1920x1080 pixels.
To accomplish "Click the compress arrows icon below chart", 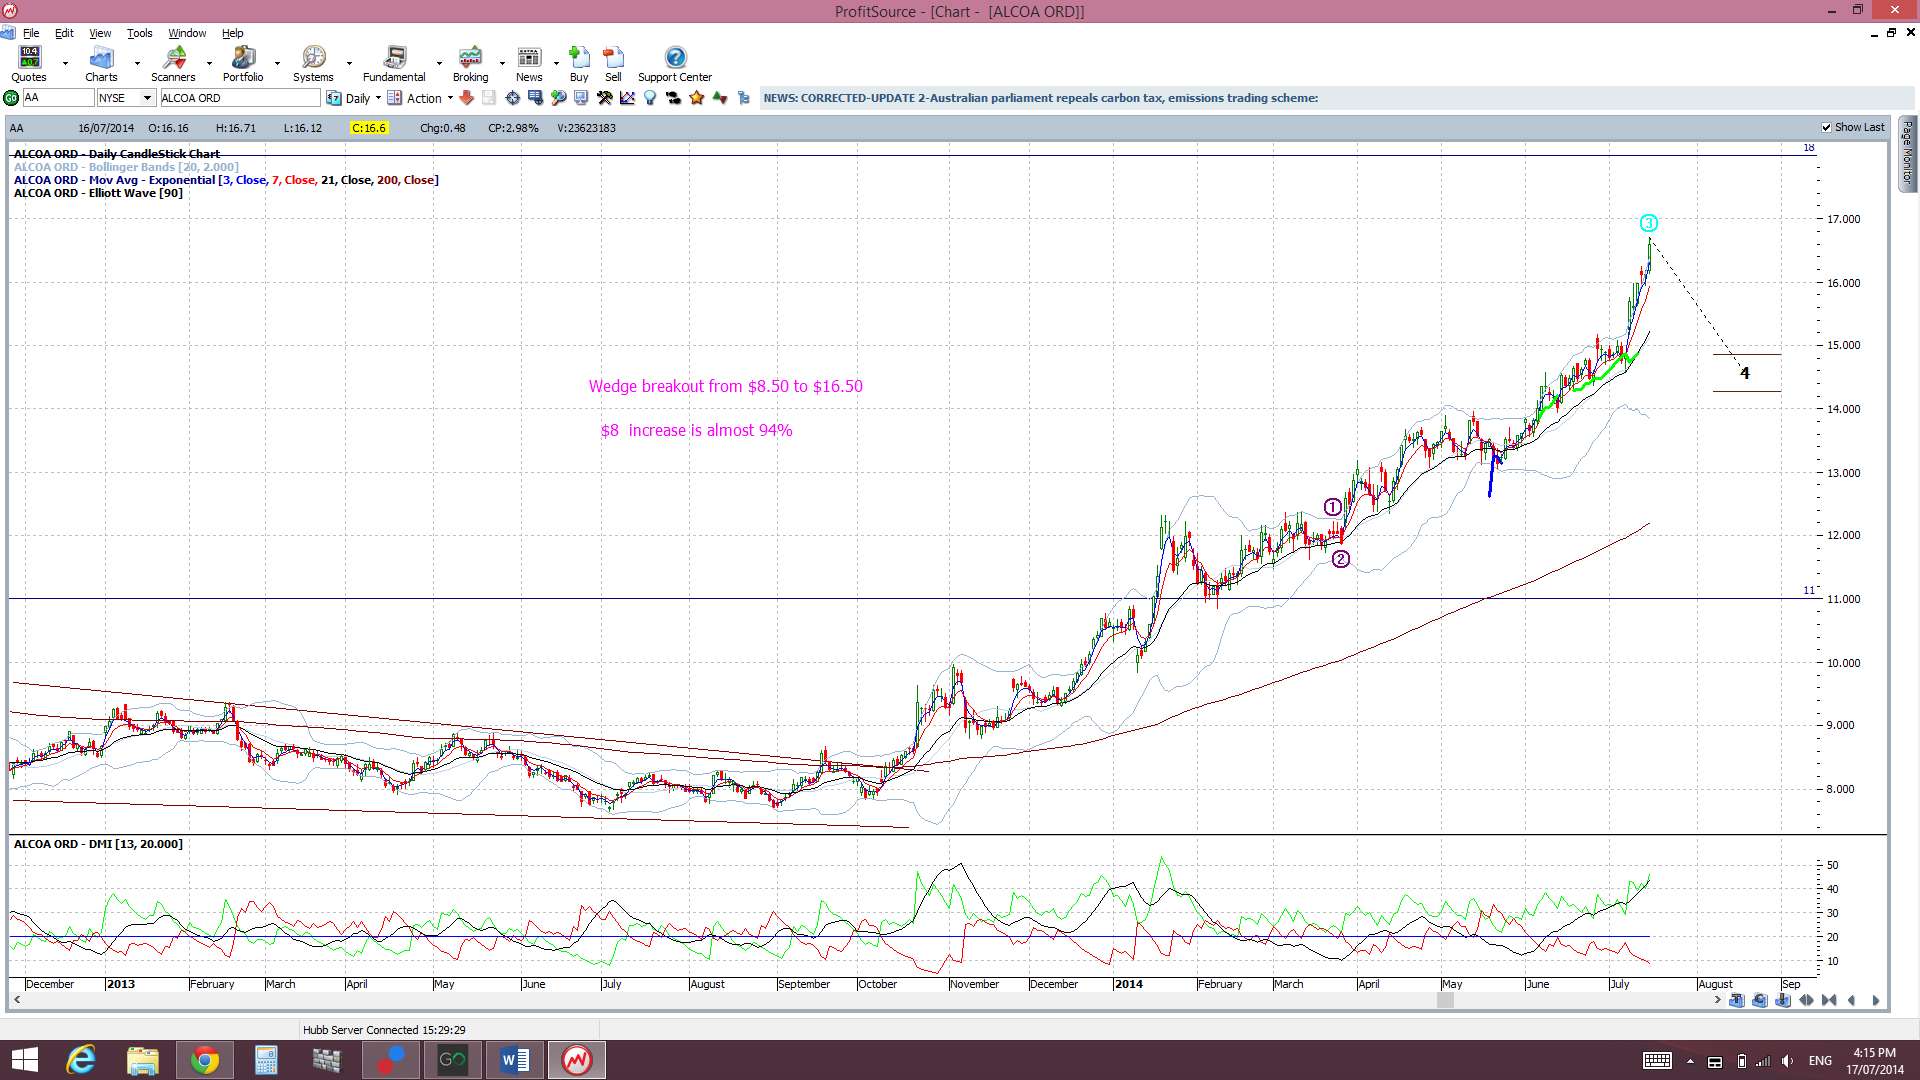I will [x=1829, y=1000].
